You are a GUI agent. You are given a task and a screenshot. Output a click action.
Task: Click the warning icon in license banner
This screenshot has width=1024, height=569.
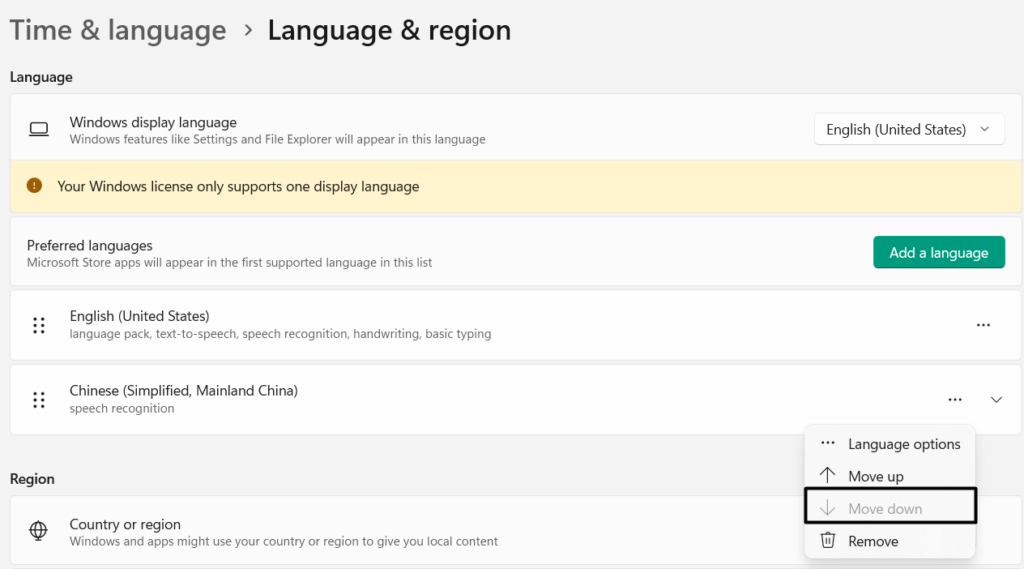[x=35, y=186]
